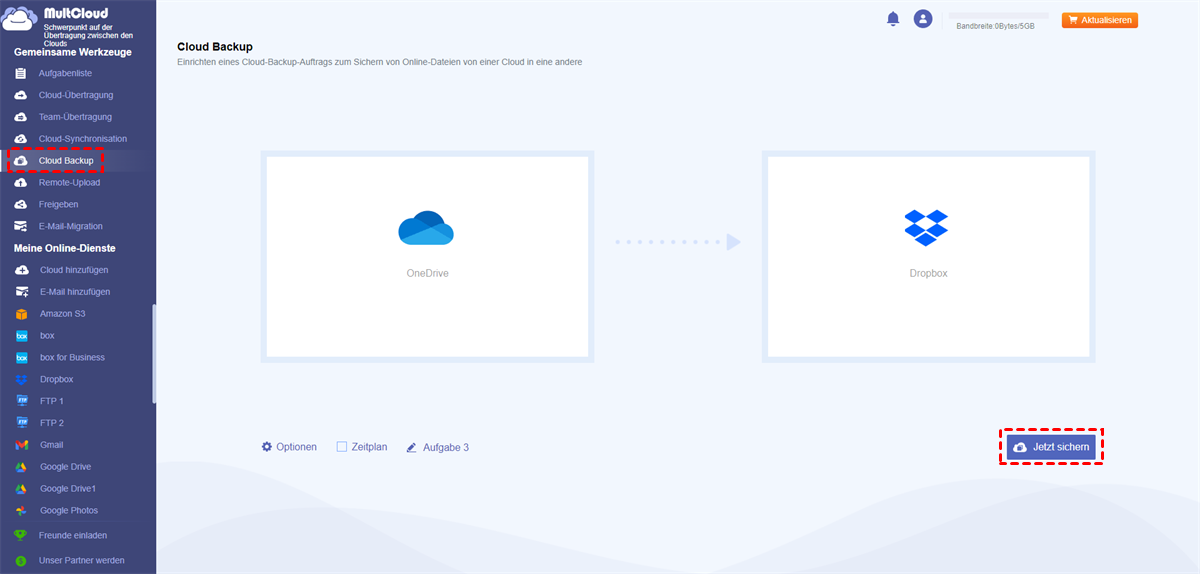Click the pencil icon beside Aufgabe 3
Image resolution: width=1200 pixels, height=574 pixels.
point(411,447)
